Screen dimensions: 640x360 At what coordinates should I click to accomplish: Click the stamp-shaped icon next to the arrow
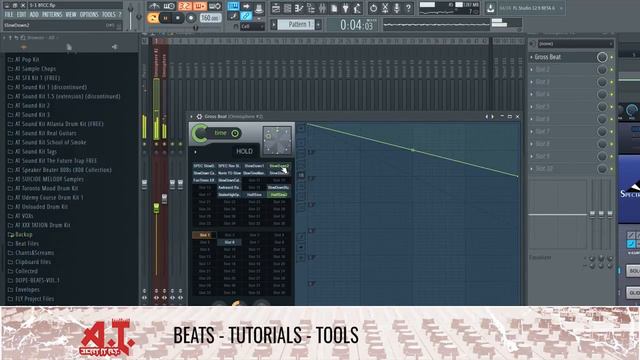tap(259, 7)
